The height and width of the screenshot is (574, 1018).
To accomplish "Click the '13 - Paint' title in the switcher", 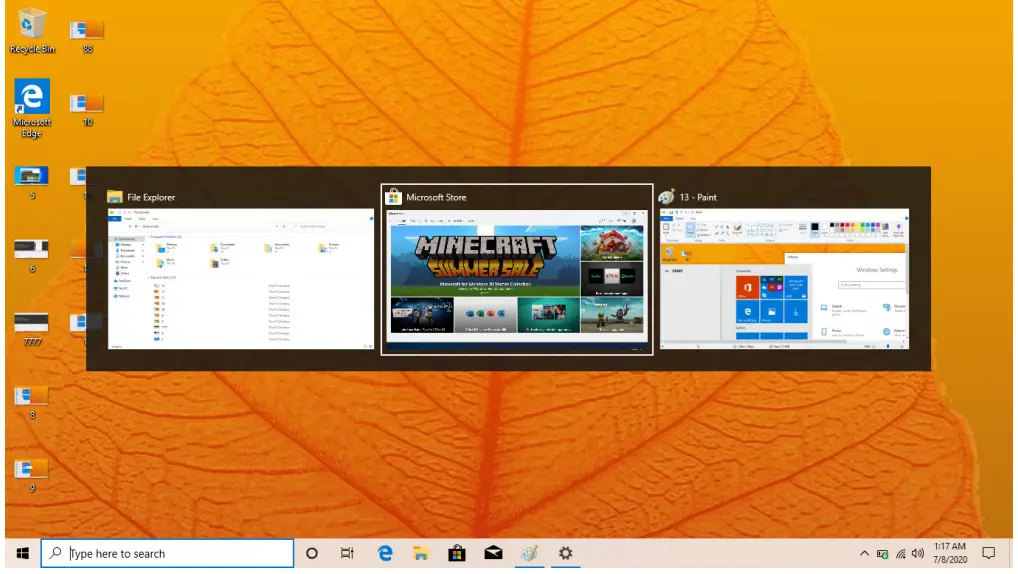I will [698, 197].
